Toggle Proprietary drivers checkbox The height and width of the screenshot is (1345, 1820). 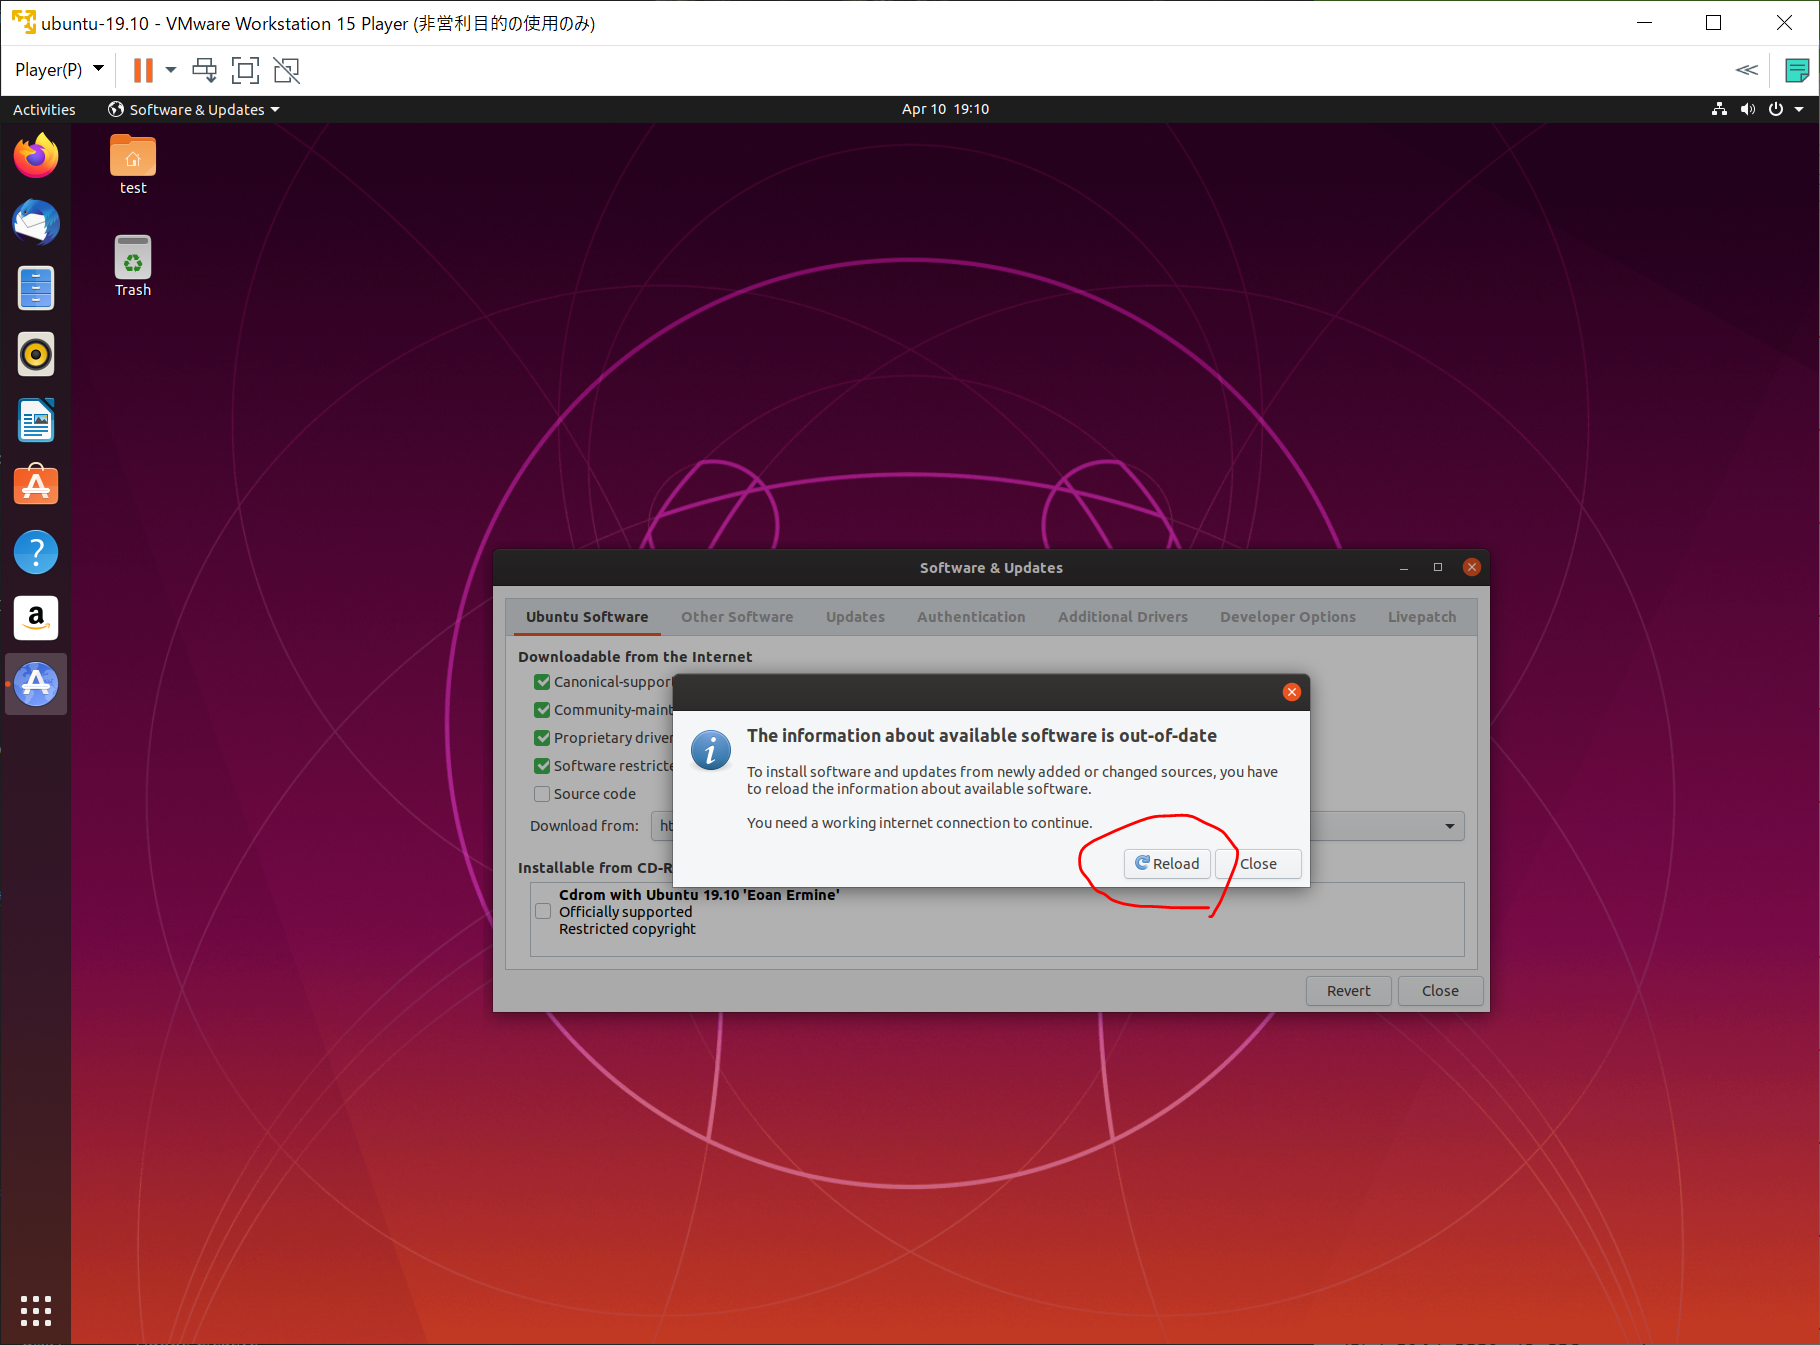[542, 738]
